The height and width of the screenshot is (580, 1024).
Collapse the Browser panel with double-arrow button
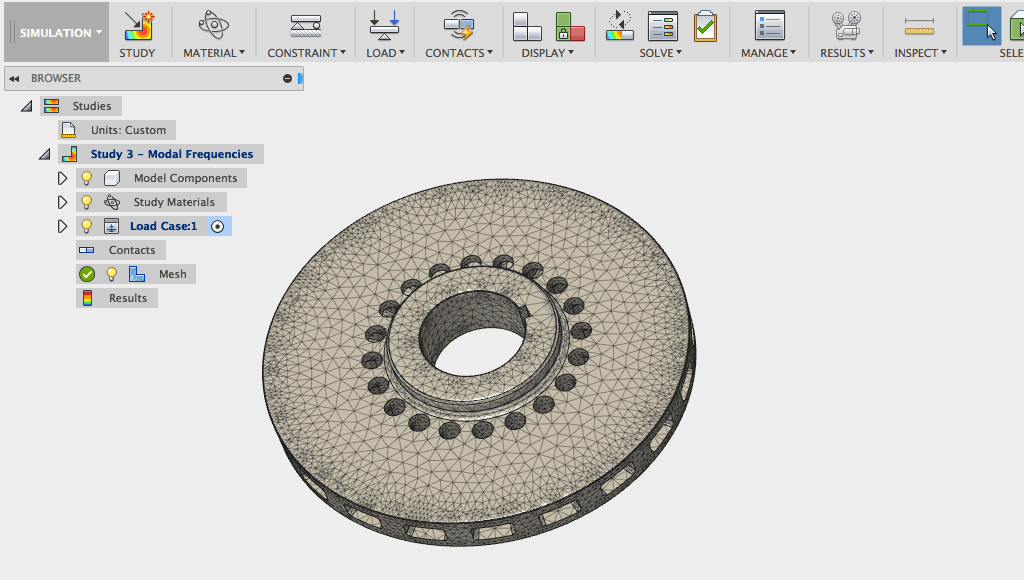coord(15,78)
